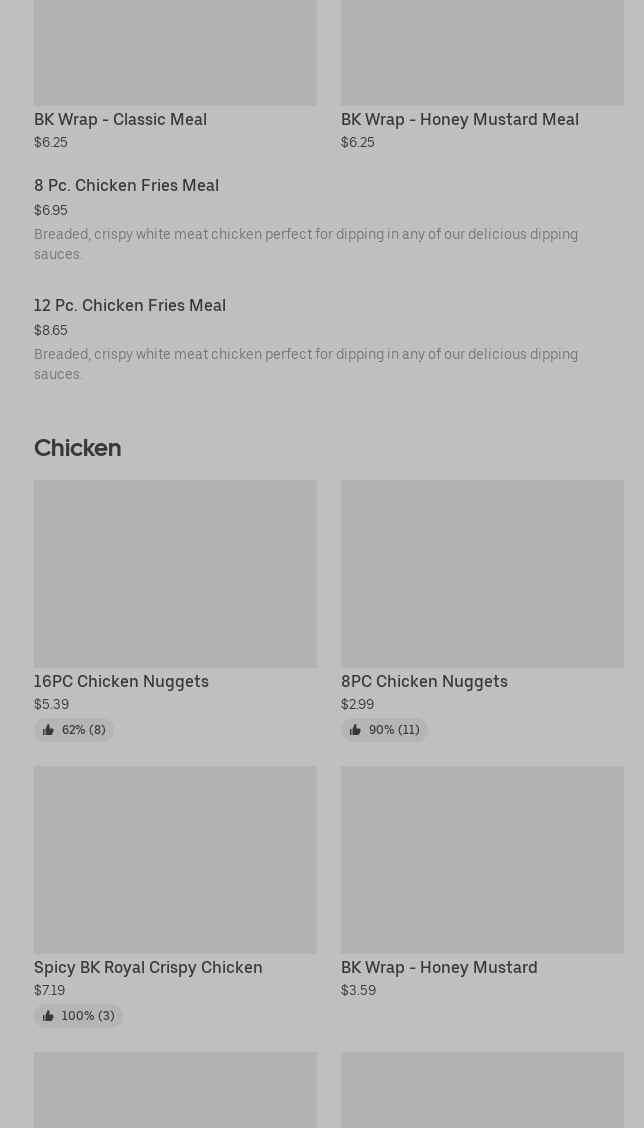Viewport: 644px width, 1128px height.
Task: Click the 100% (3) rating badge
Action: click(88, 1016)
